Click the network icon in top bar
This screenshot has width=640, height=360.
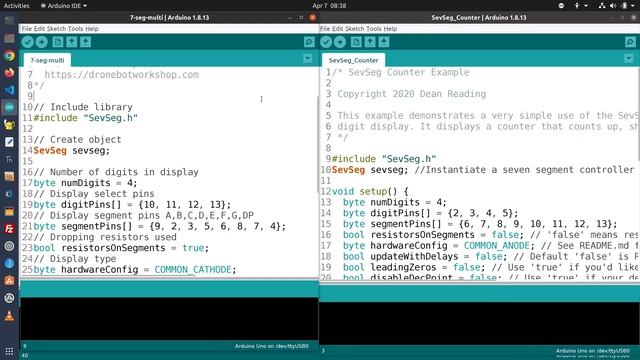(602, 6)
